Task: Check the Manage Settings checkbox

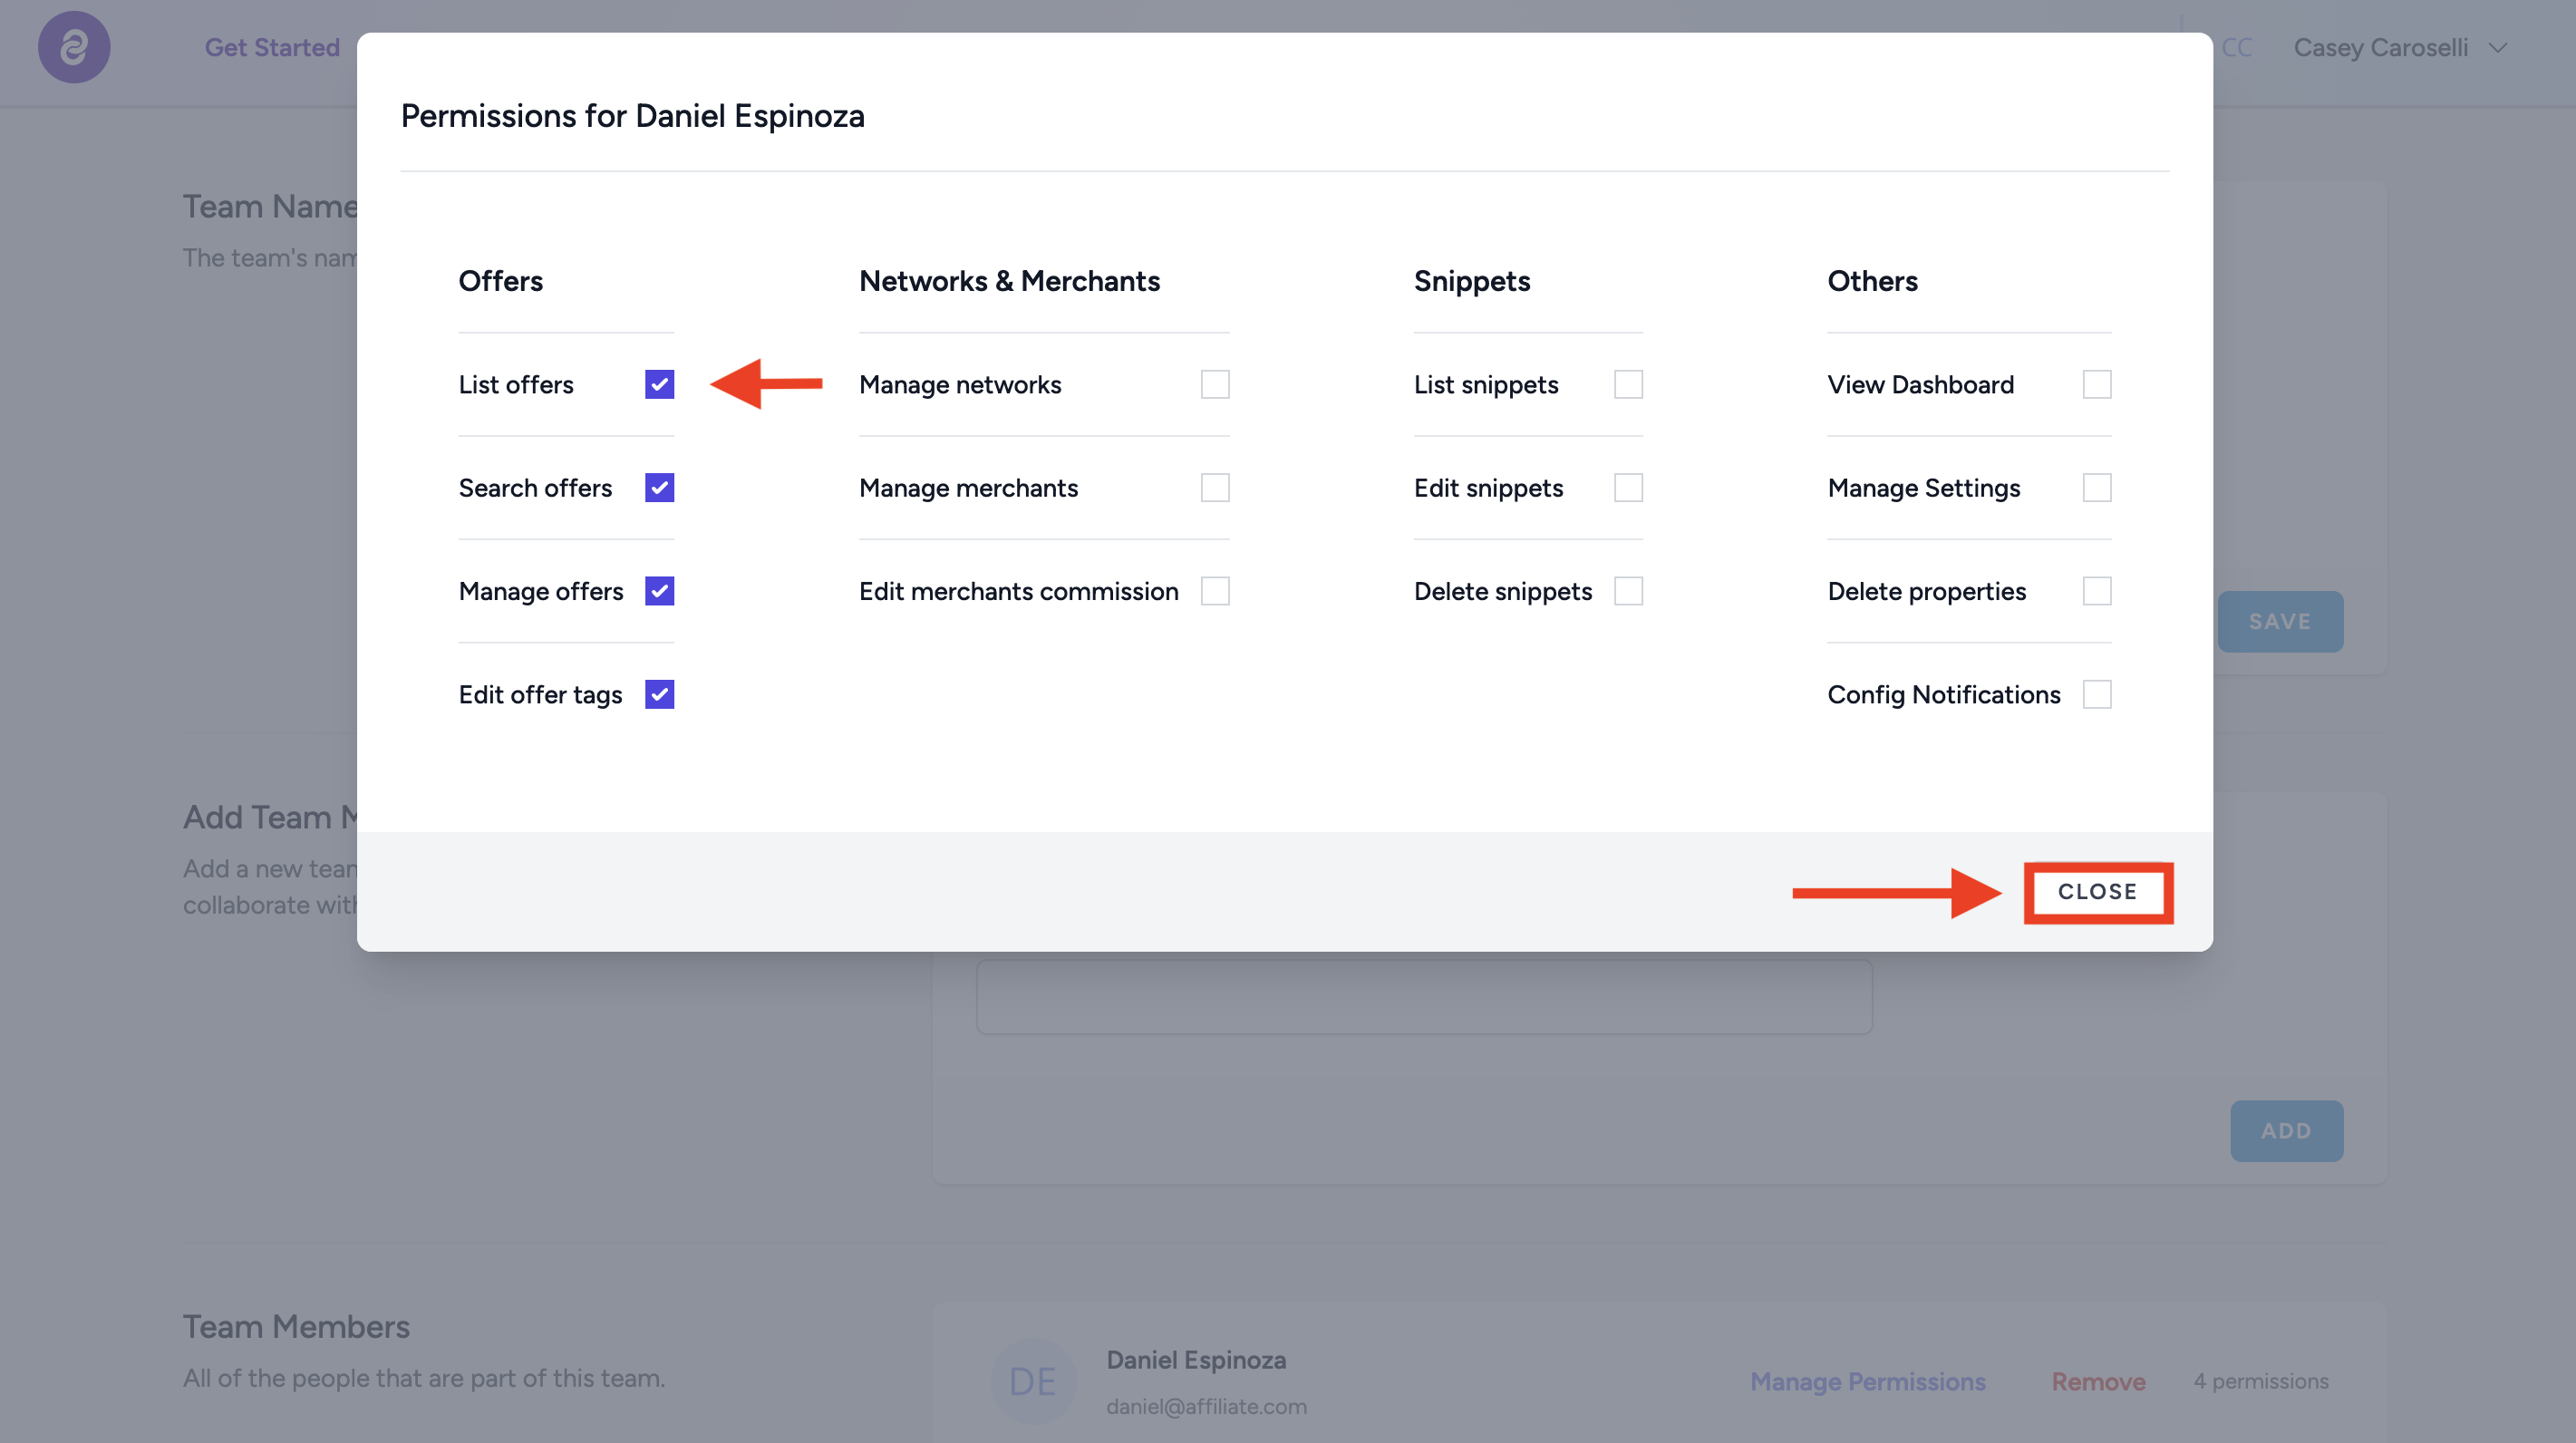Action: coord(2097,487)
